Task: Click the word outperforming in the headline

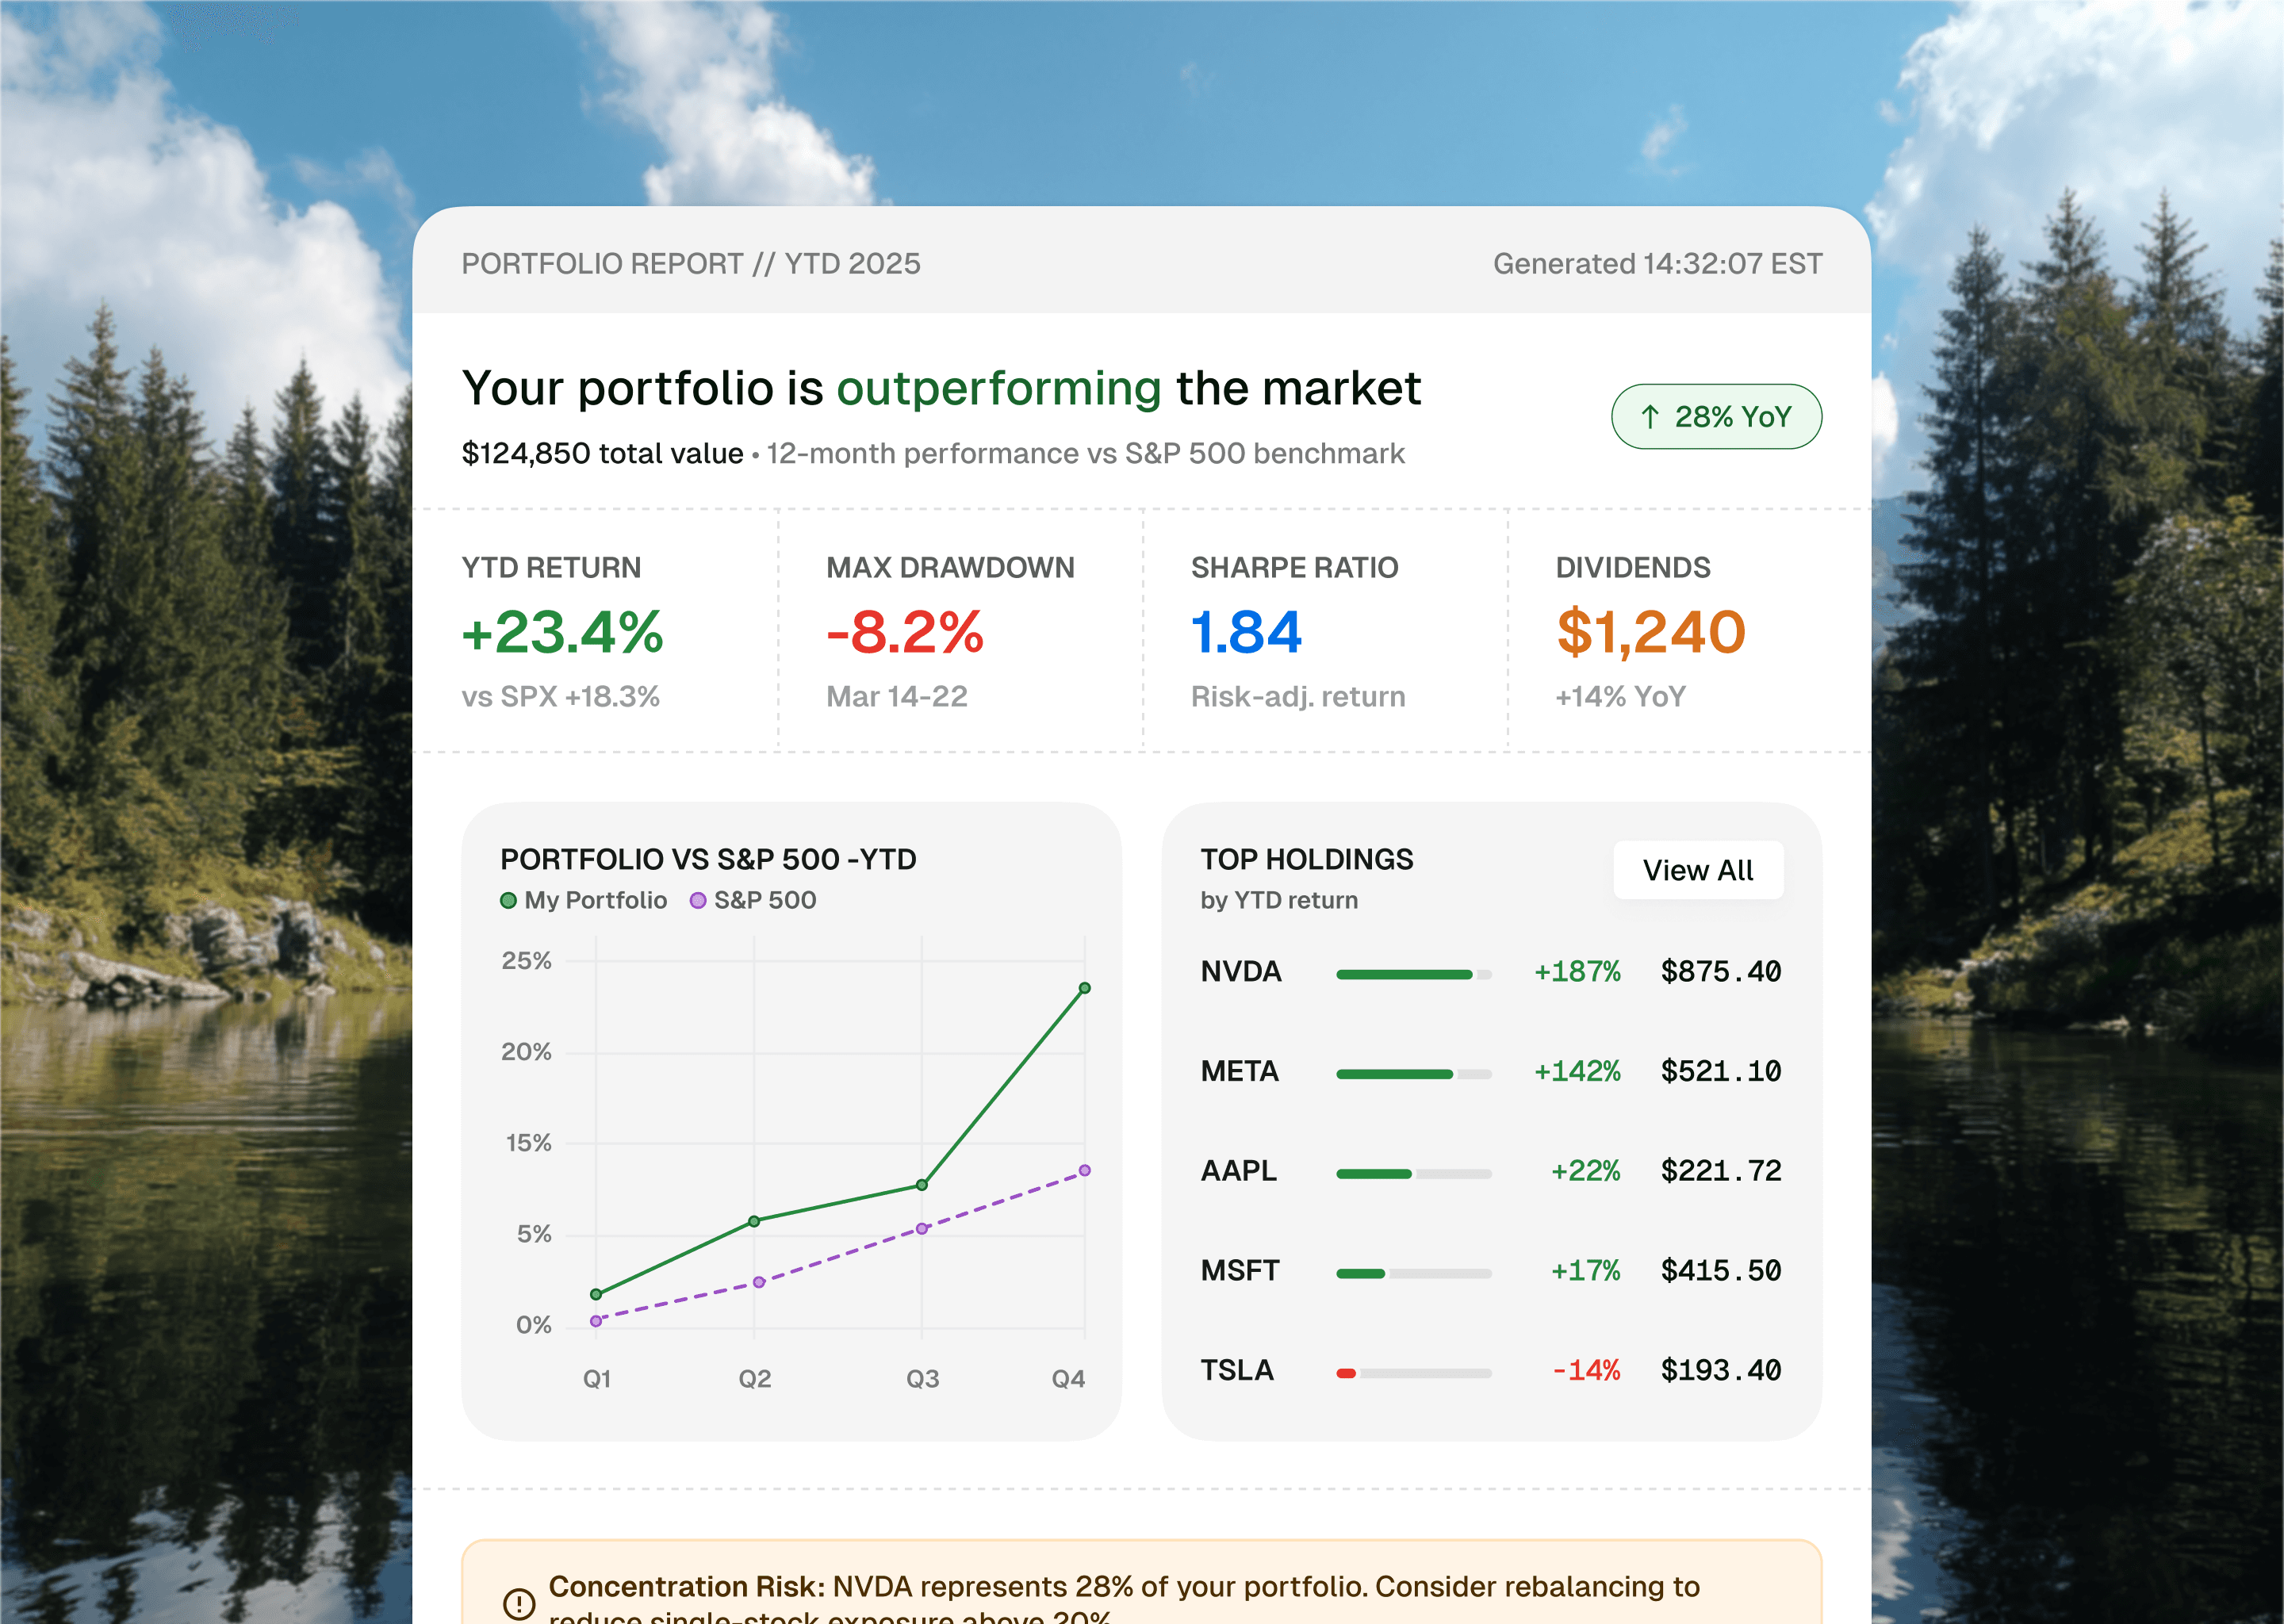Action: click(x=998, y=388)
